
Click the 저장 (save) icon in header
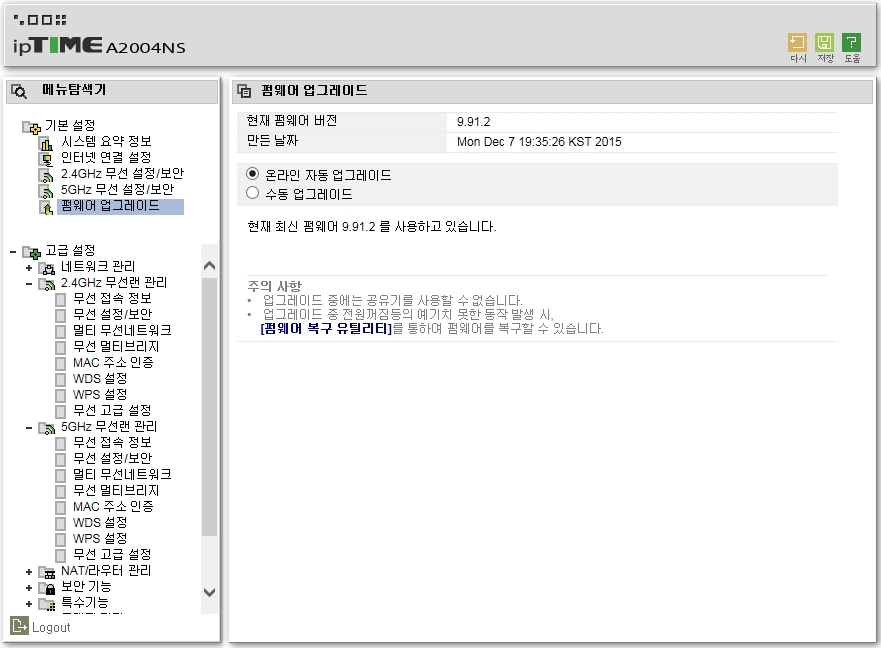coord(824,43)
